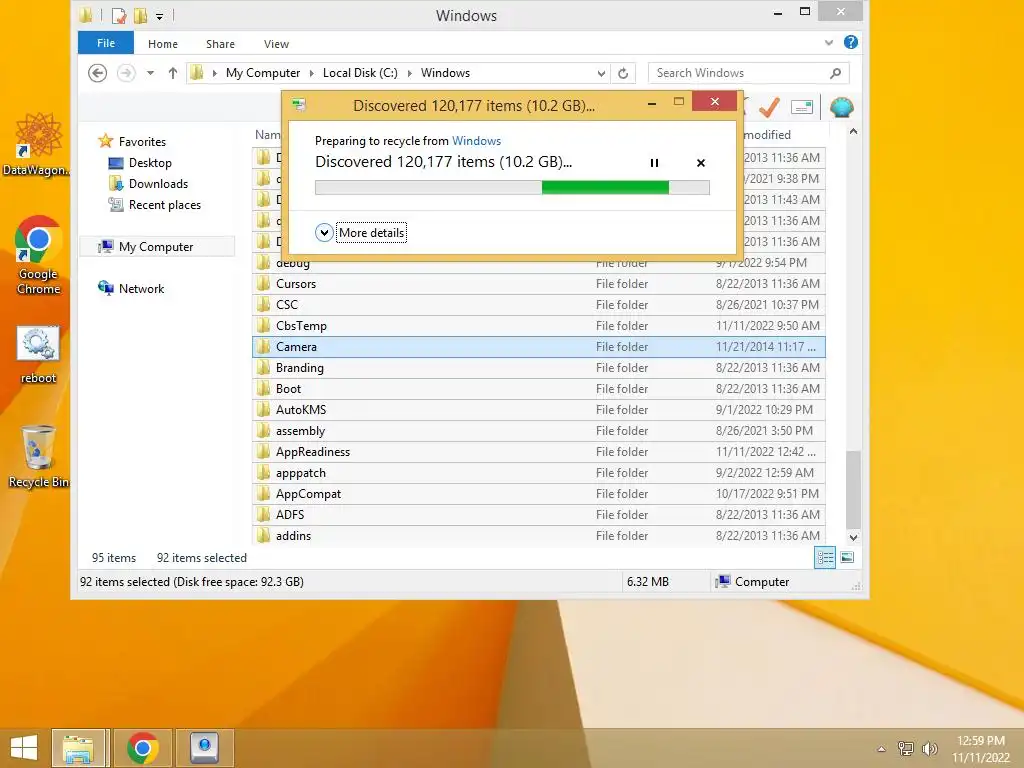Switch to the View tab

pos(276,44)
